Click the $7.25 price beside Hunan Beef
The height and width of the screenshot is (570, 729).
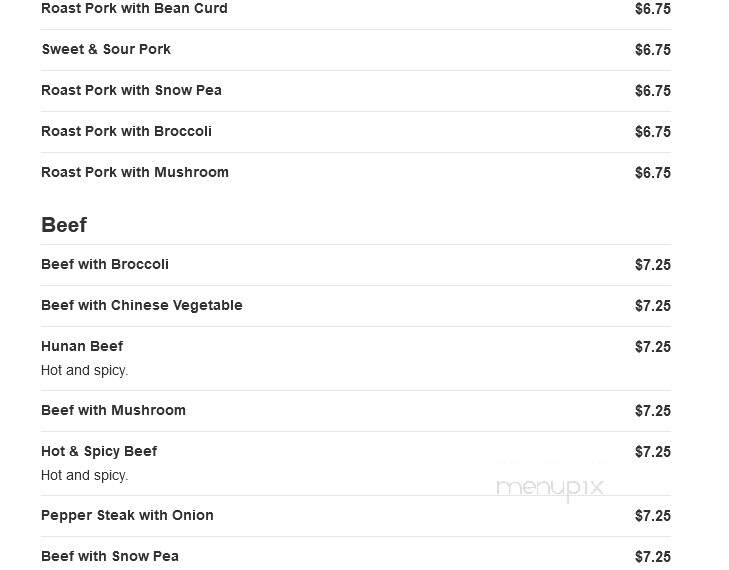[653, 347]
